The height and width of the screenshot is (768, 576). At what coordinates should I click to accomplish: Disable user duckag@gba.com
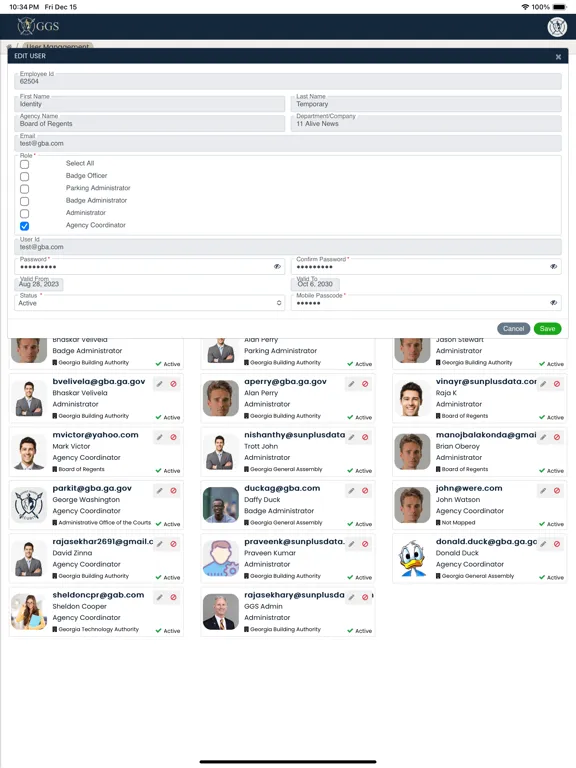click(x=365, y=490)
